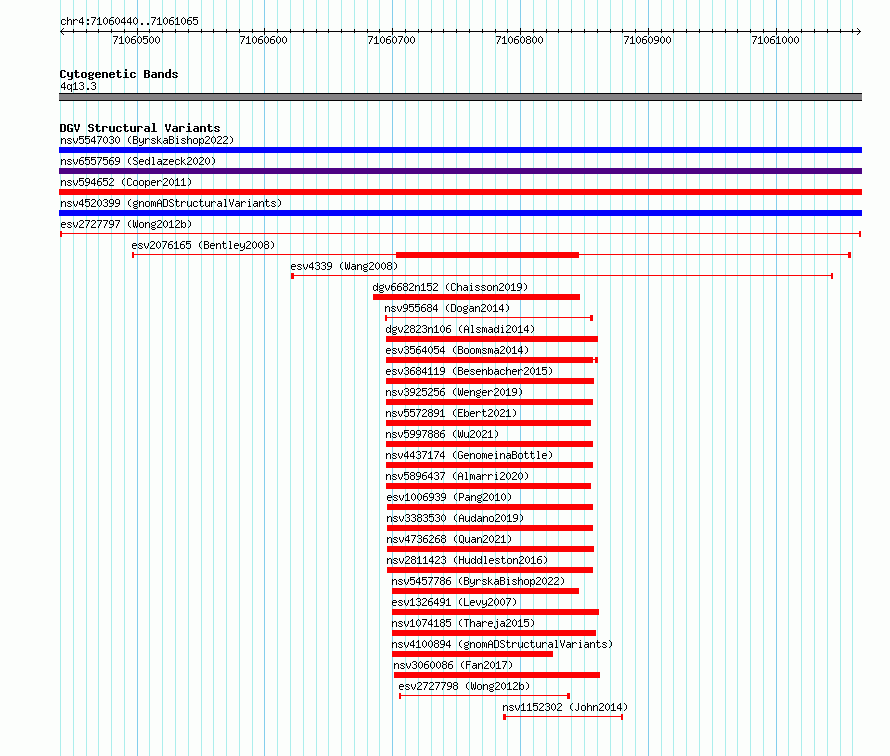Image resolution: width=890 pixels, height=756 pixels.
Task: Click the thin line under nsv1152302 (John2014)
Action: coord(563,717)
